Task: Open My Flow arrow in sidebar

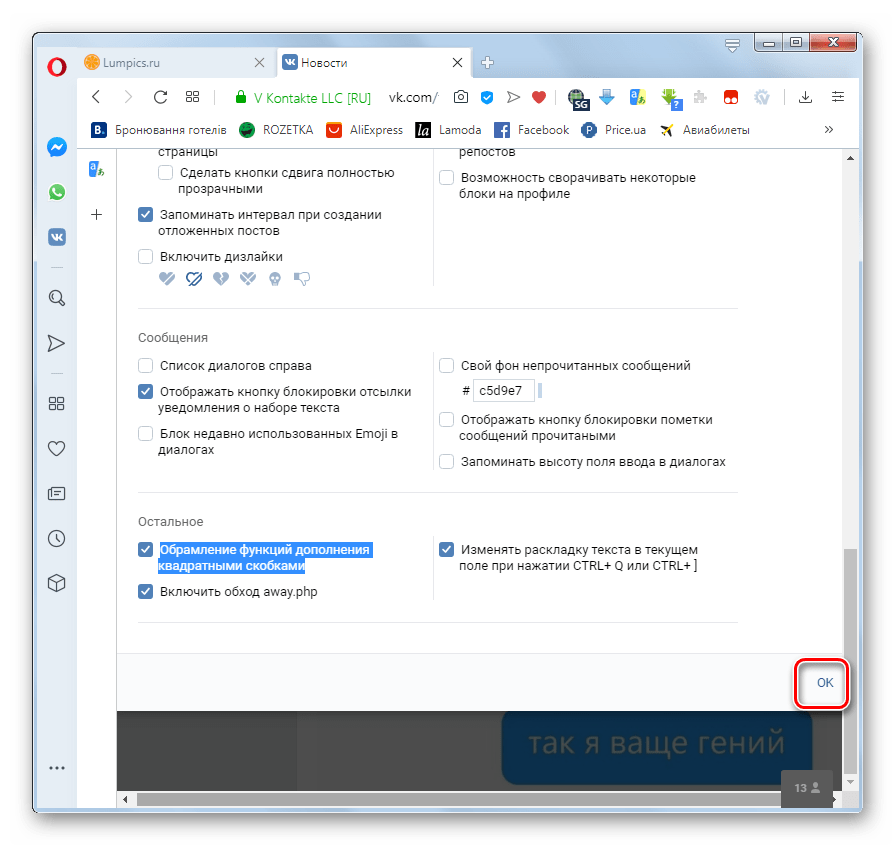Action: 56,343
